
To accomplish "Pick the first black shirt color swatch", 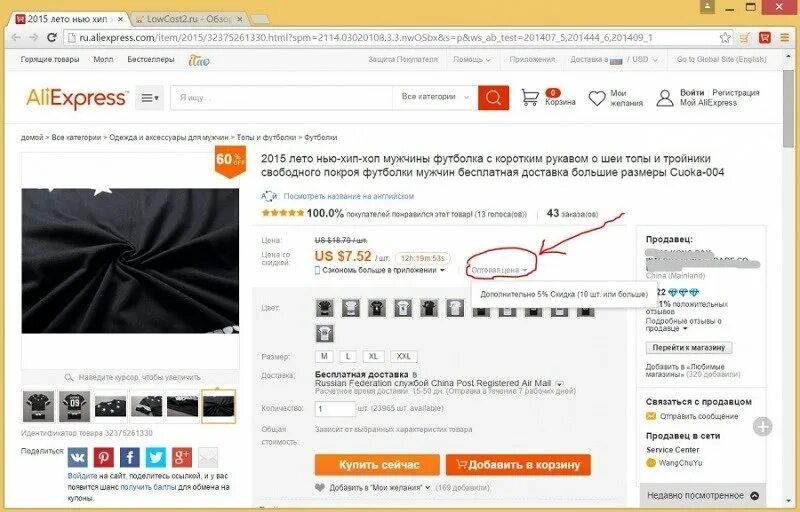I will [x=324, y=308].
